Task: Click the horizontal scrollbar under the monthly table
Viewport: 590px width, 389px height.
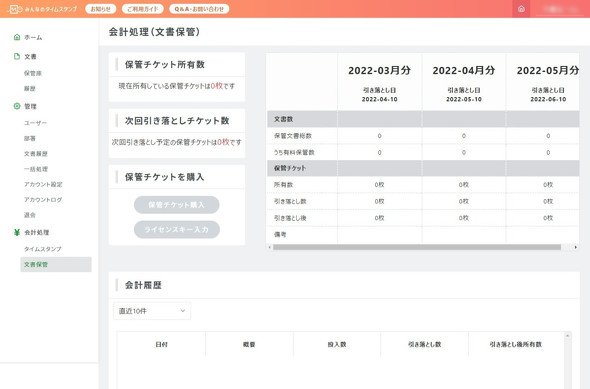Action: [x=417, y=247]
